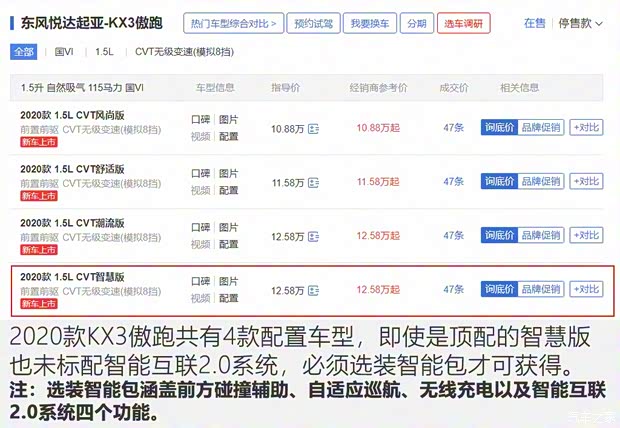Viewport: 620px width, 428px height.
Task: Add CVT风尚版 to comparison with +对比
Action: pyautogui.click(x=586, y=127)
